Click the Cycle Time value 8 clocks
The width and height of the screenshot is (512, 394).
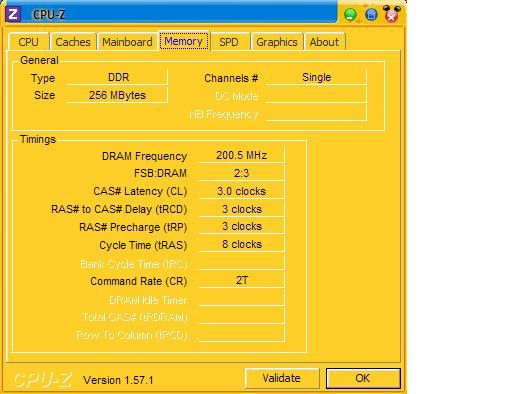pos(242,244)
